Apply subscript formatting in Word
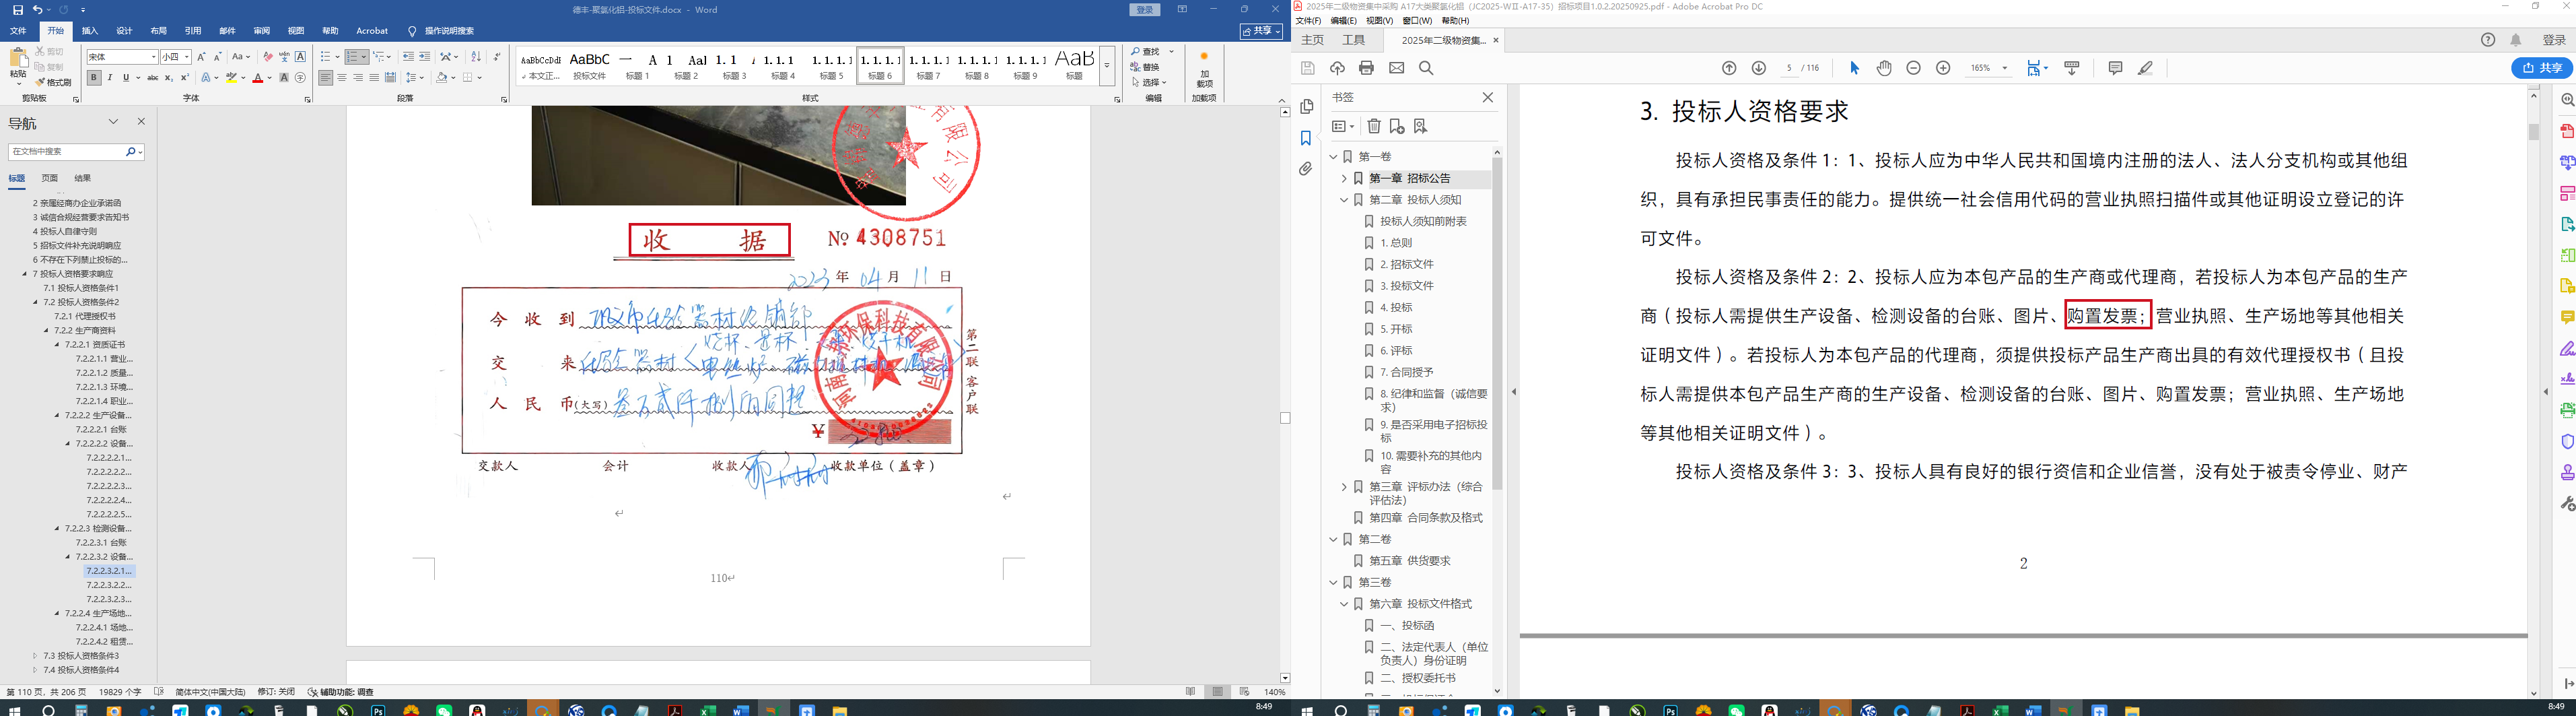Viewport: 2576px width, 716px height. coord(169,78)
